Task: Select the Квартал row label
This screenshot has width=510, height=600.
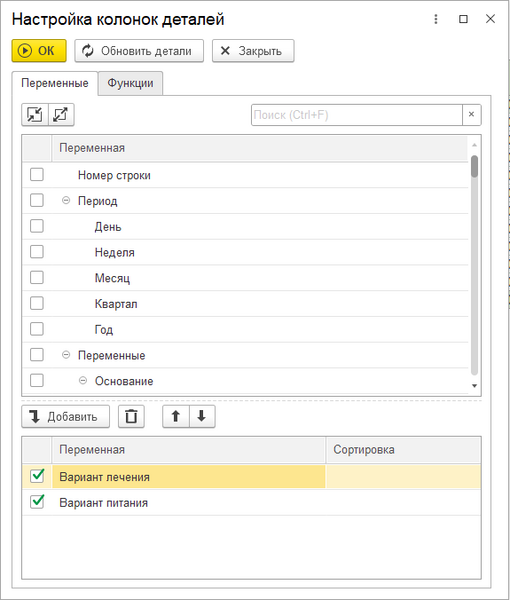Action: [116, 304]
